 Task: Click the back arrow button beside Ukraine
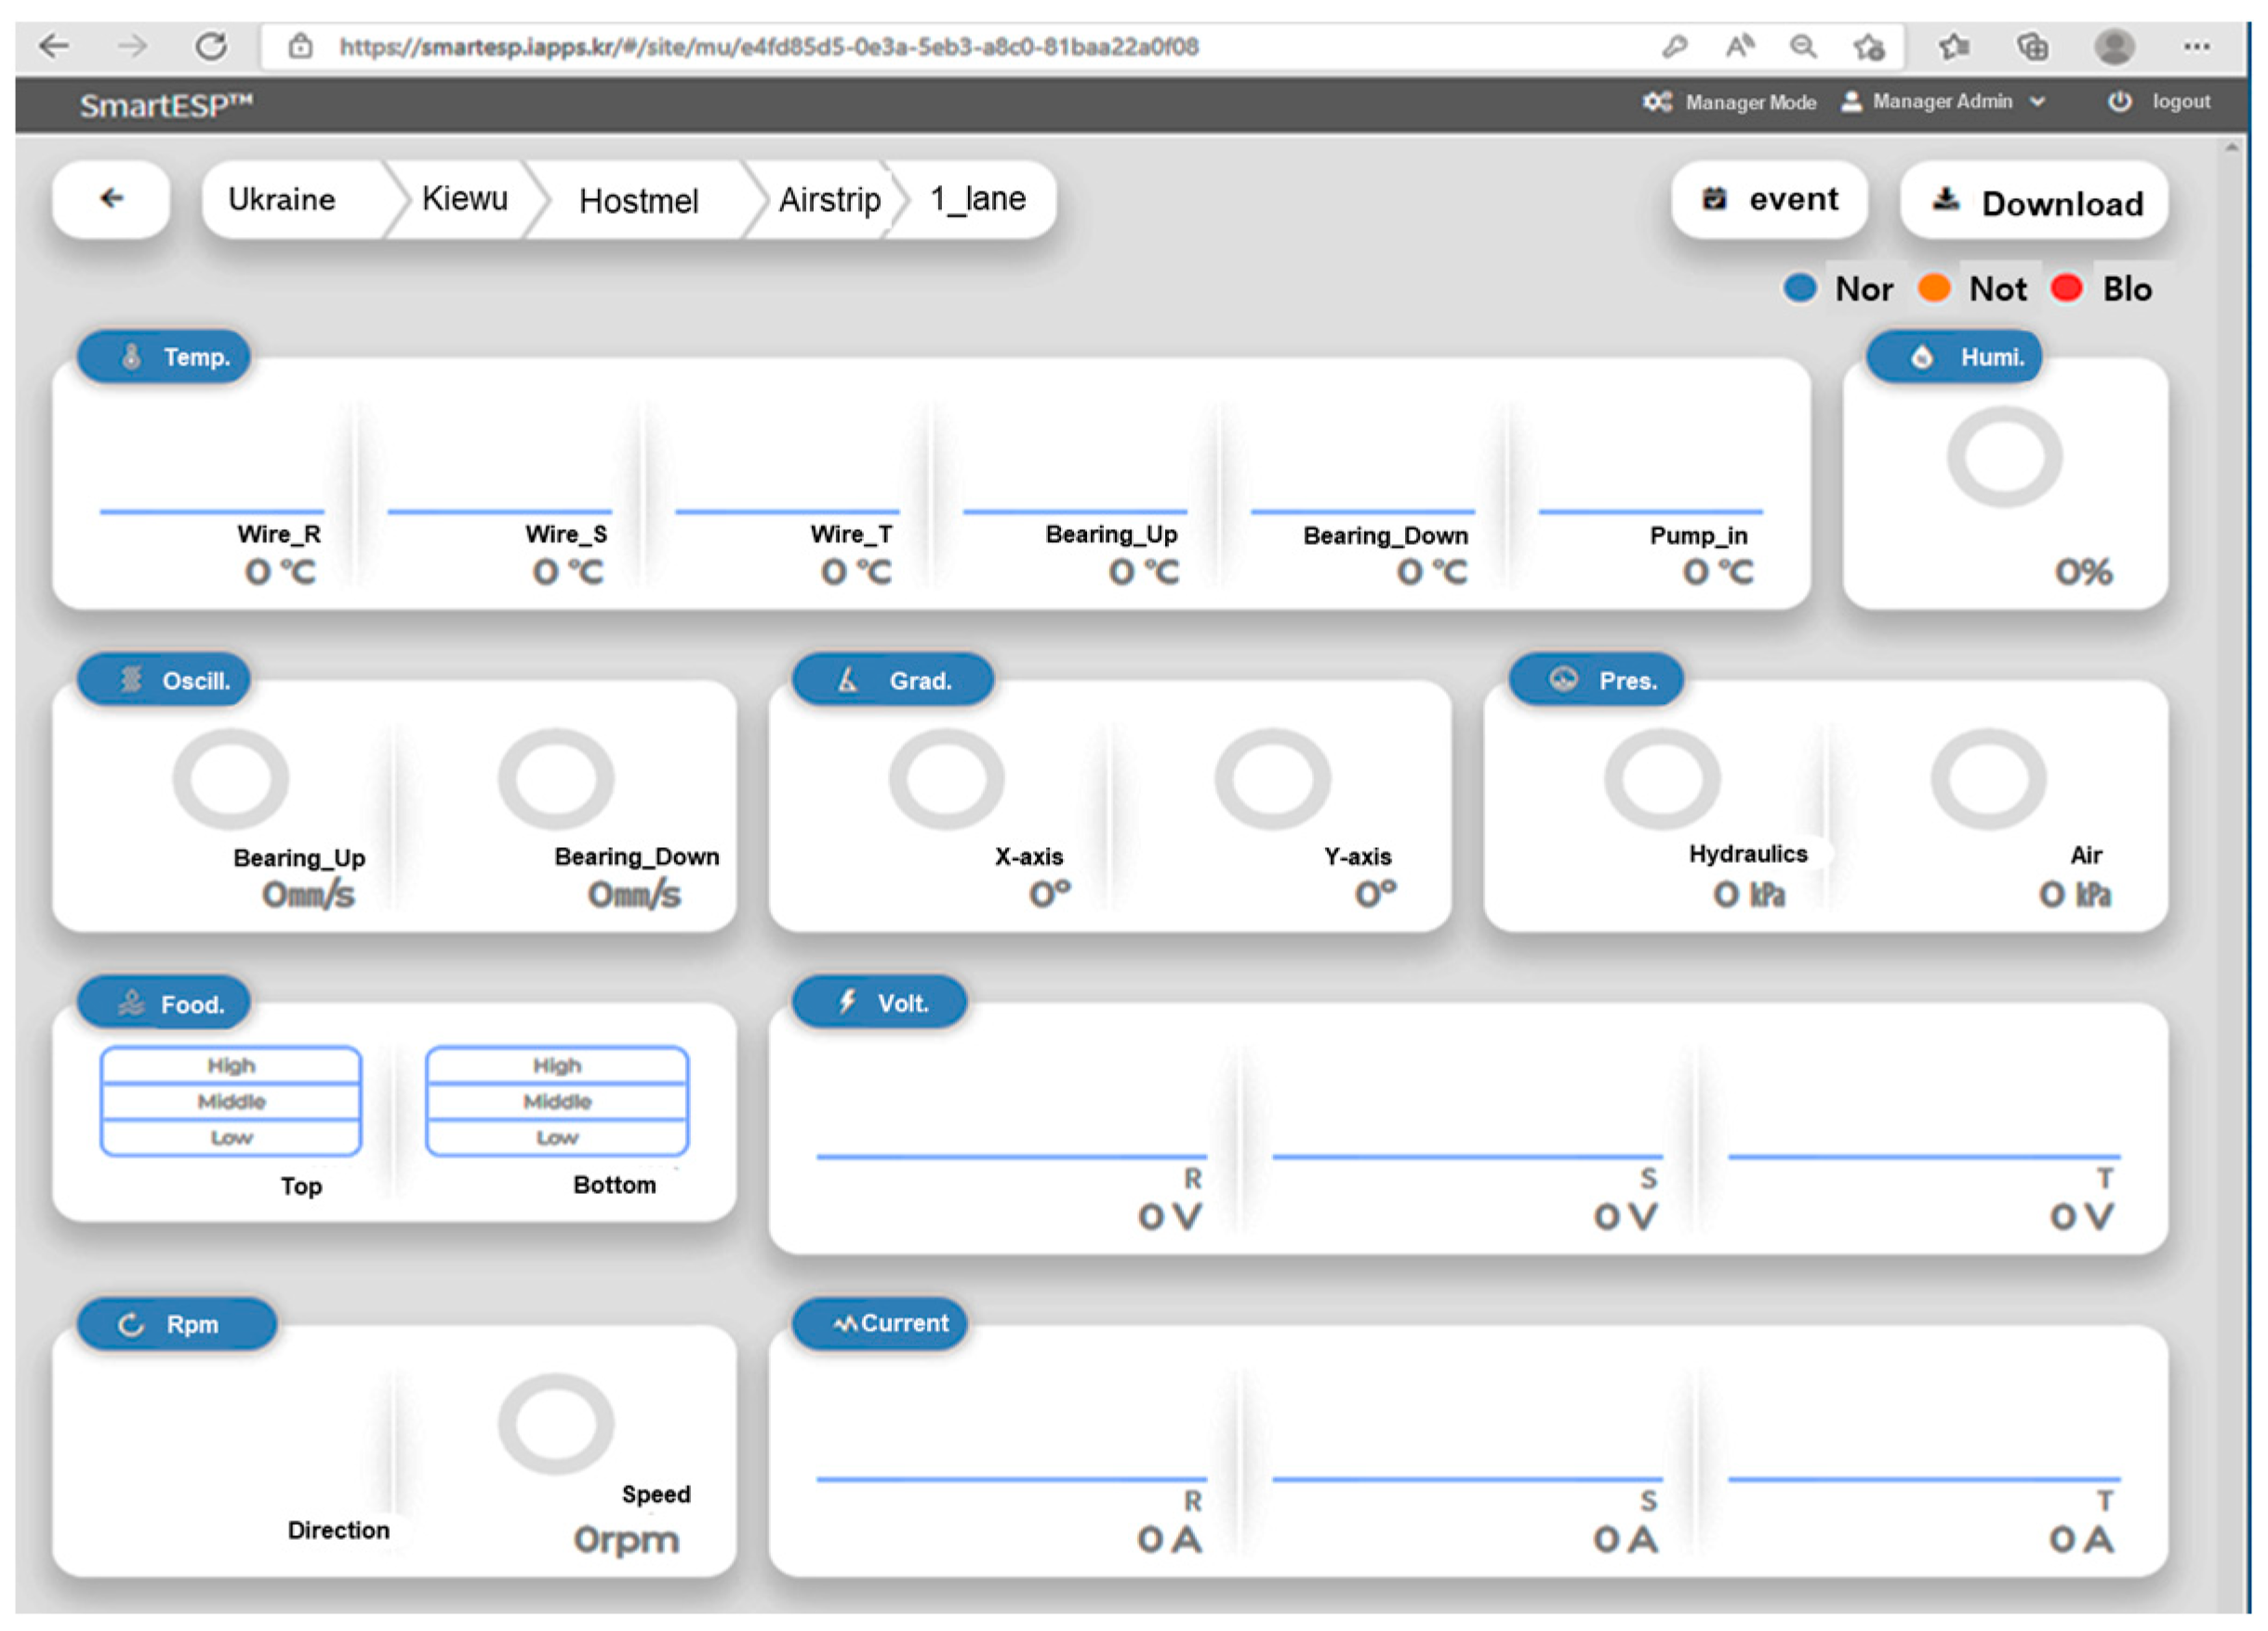(111, 199)
